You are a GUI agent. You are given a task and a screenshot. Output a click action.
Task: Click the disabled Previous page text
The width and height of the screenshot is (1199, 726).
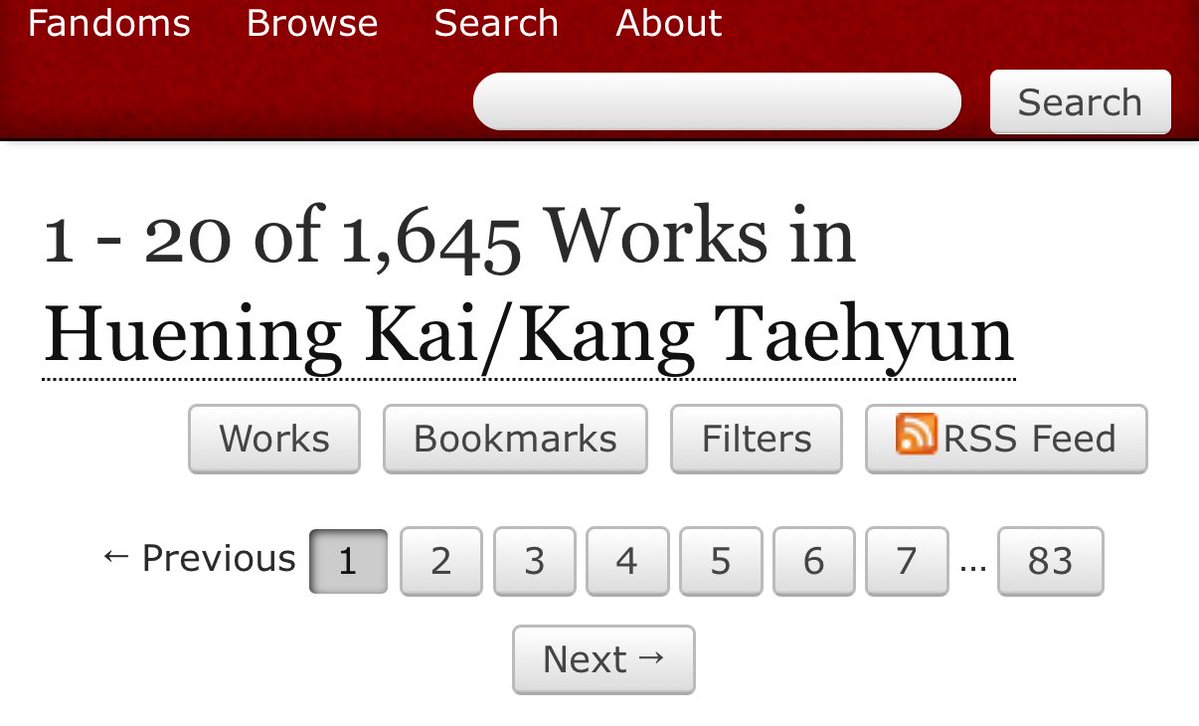[199, 558]
